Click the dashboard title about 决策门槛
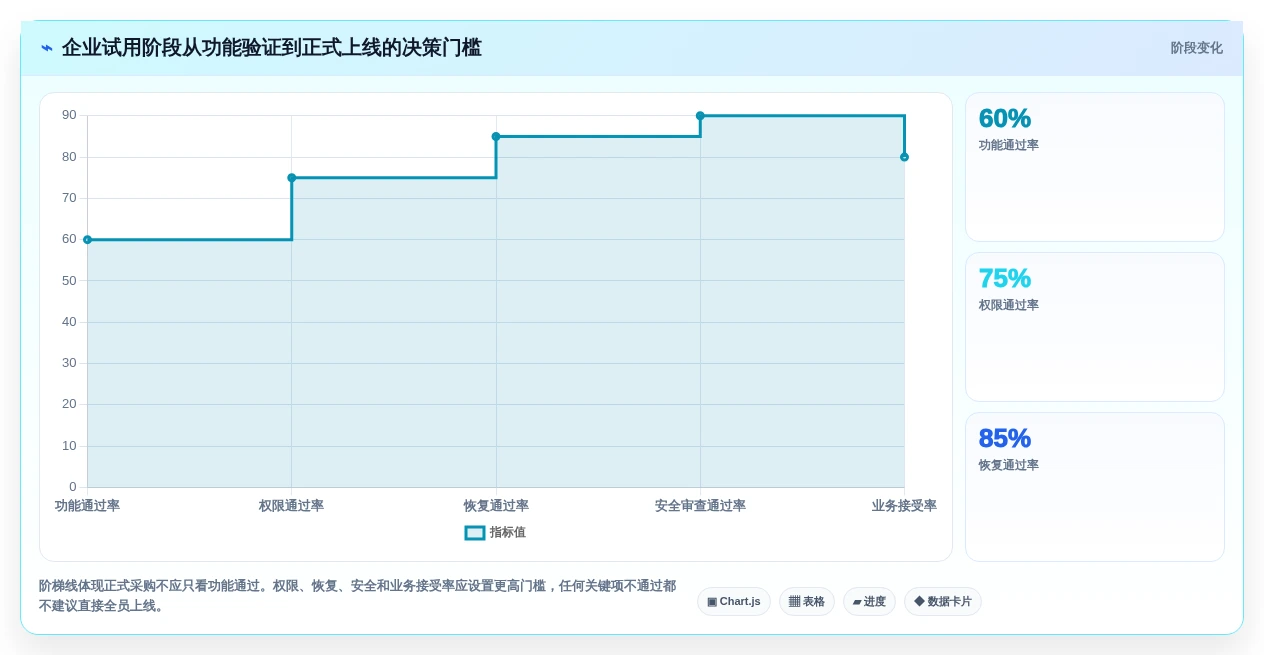 pyautogui.click(x=271, y=48)
